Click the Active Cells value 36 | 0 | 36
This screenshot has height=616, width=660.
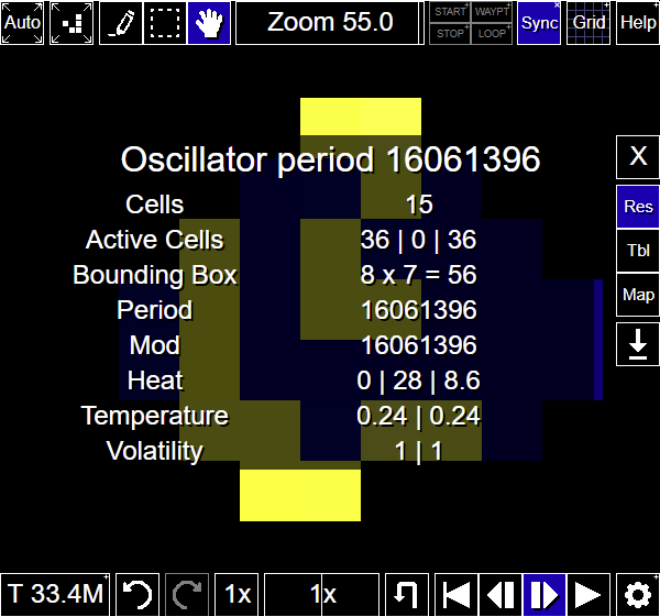click(x=418, y=240)
